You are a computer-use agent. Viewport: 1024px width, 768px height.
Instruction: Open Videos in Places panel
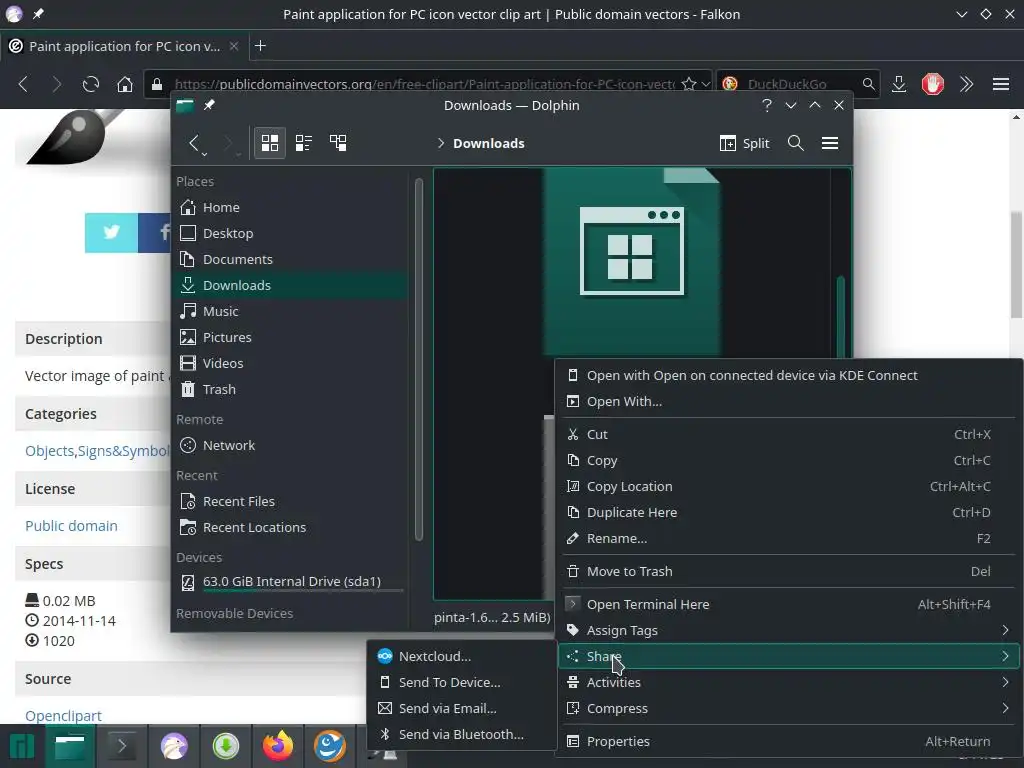pyautogui.click(x=291, y=363)
